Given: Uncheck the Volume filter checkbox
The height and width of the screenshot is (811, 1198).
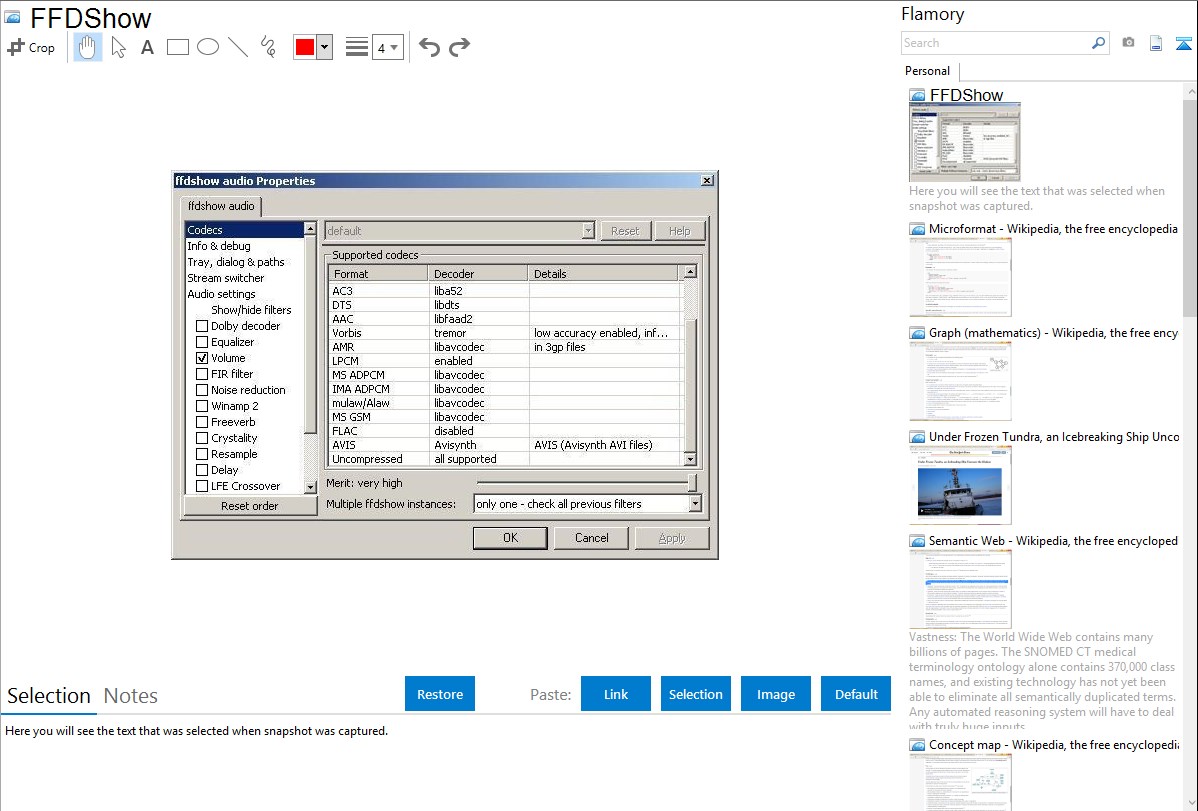Looking at the screenshot, I should click(x=202, y=358).
